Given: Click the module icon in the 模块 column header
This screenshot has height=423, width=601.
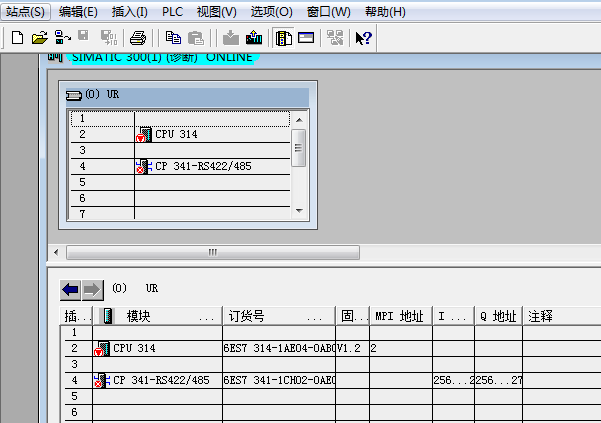Looking at the screenshot, I should pos(108,316).
